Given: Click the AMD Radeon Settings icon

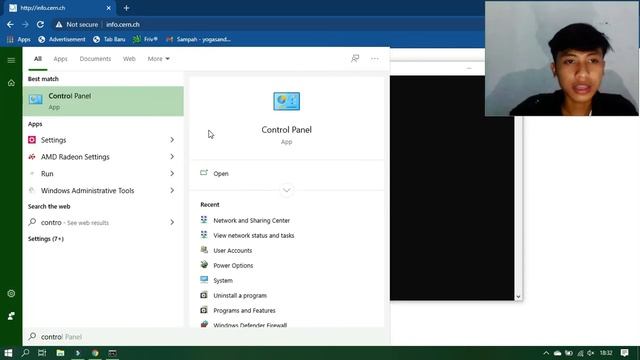Looking at the screenshot, I should point(32,157).
